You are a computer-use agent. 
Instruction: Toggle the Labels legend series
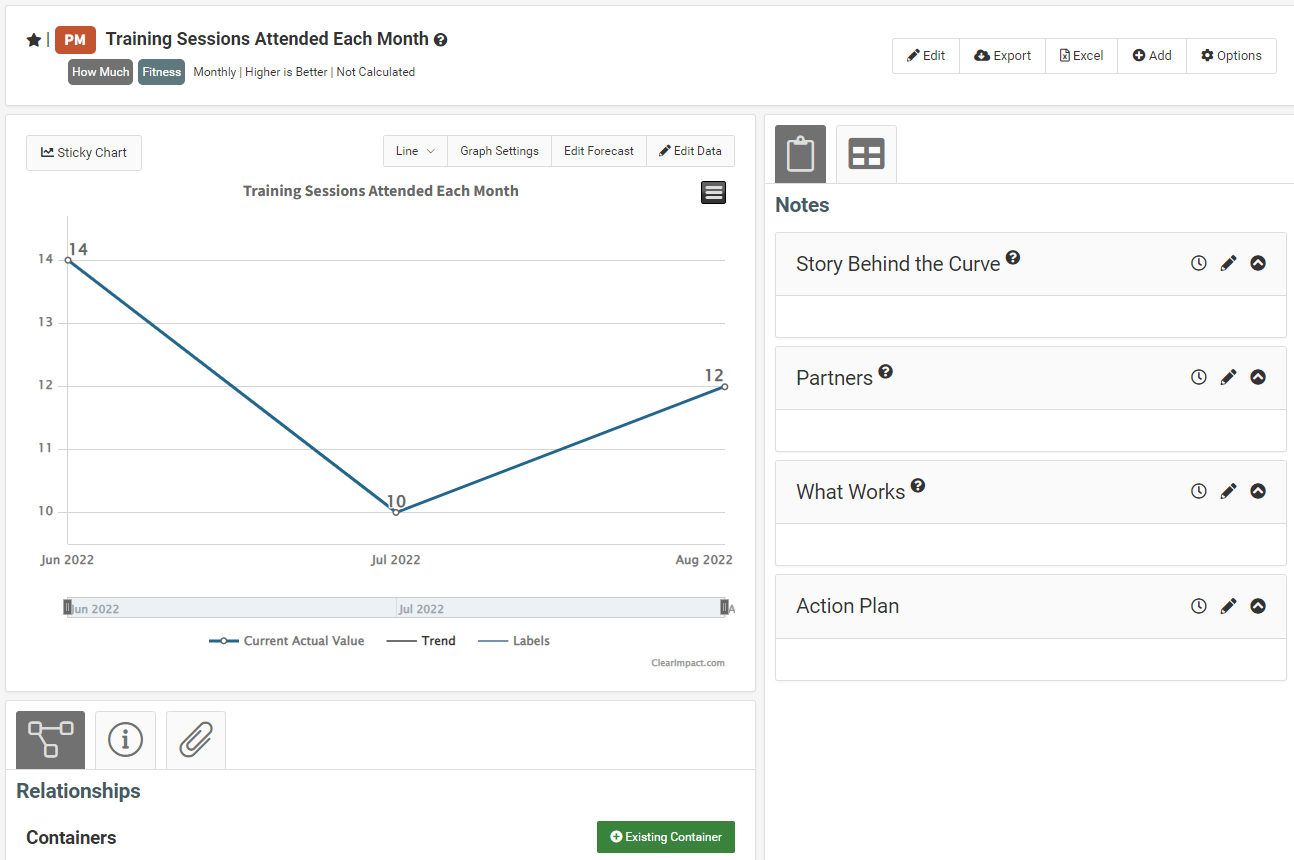[514, 641]
